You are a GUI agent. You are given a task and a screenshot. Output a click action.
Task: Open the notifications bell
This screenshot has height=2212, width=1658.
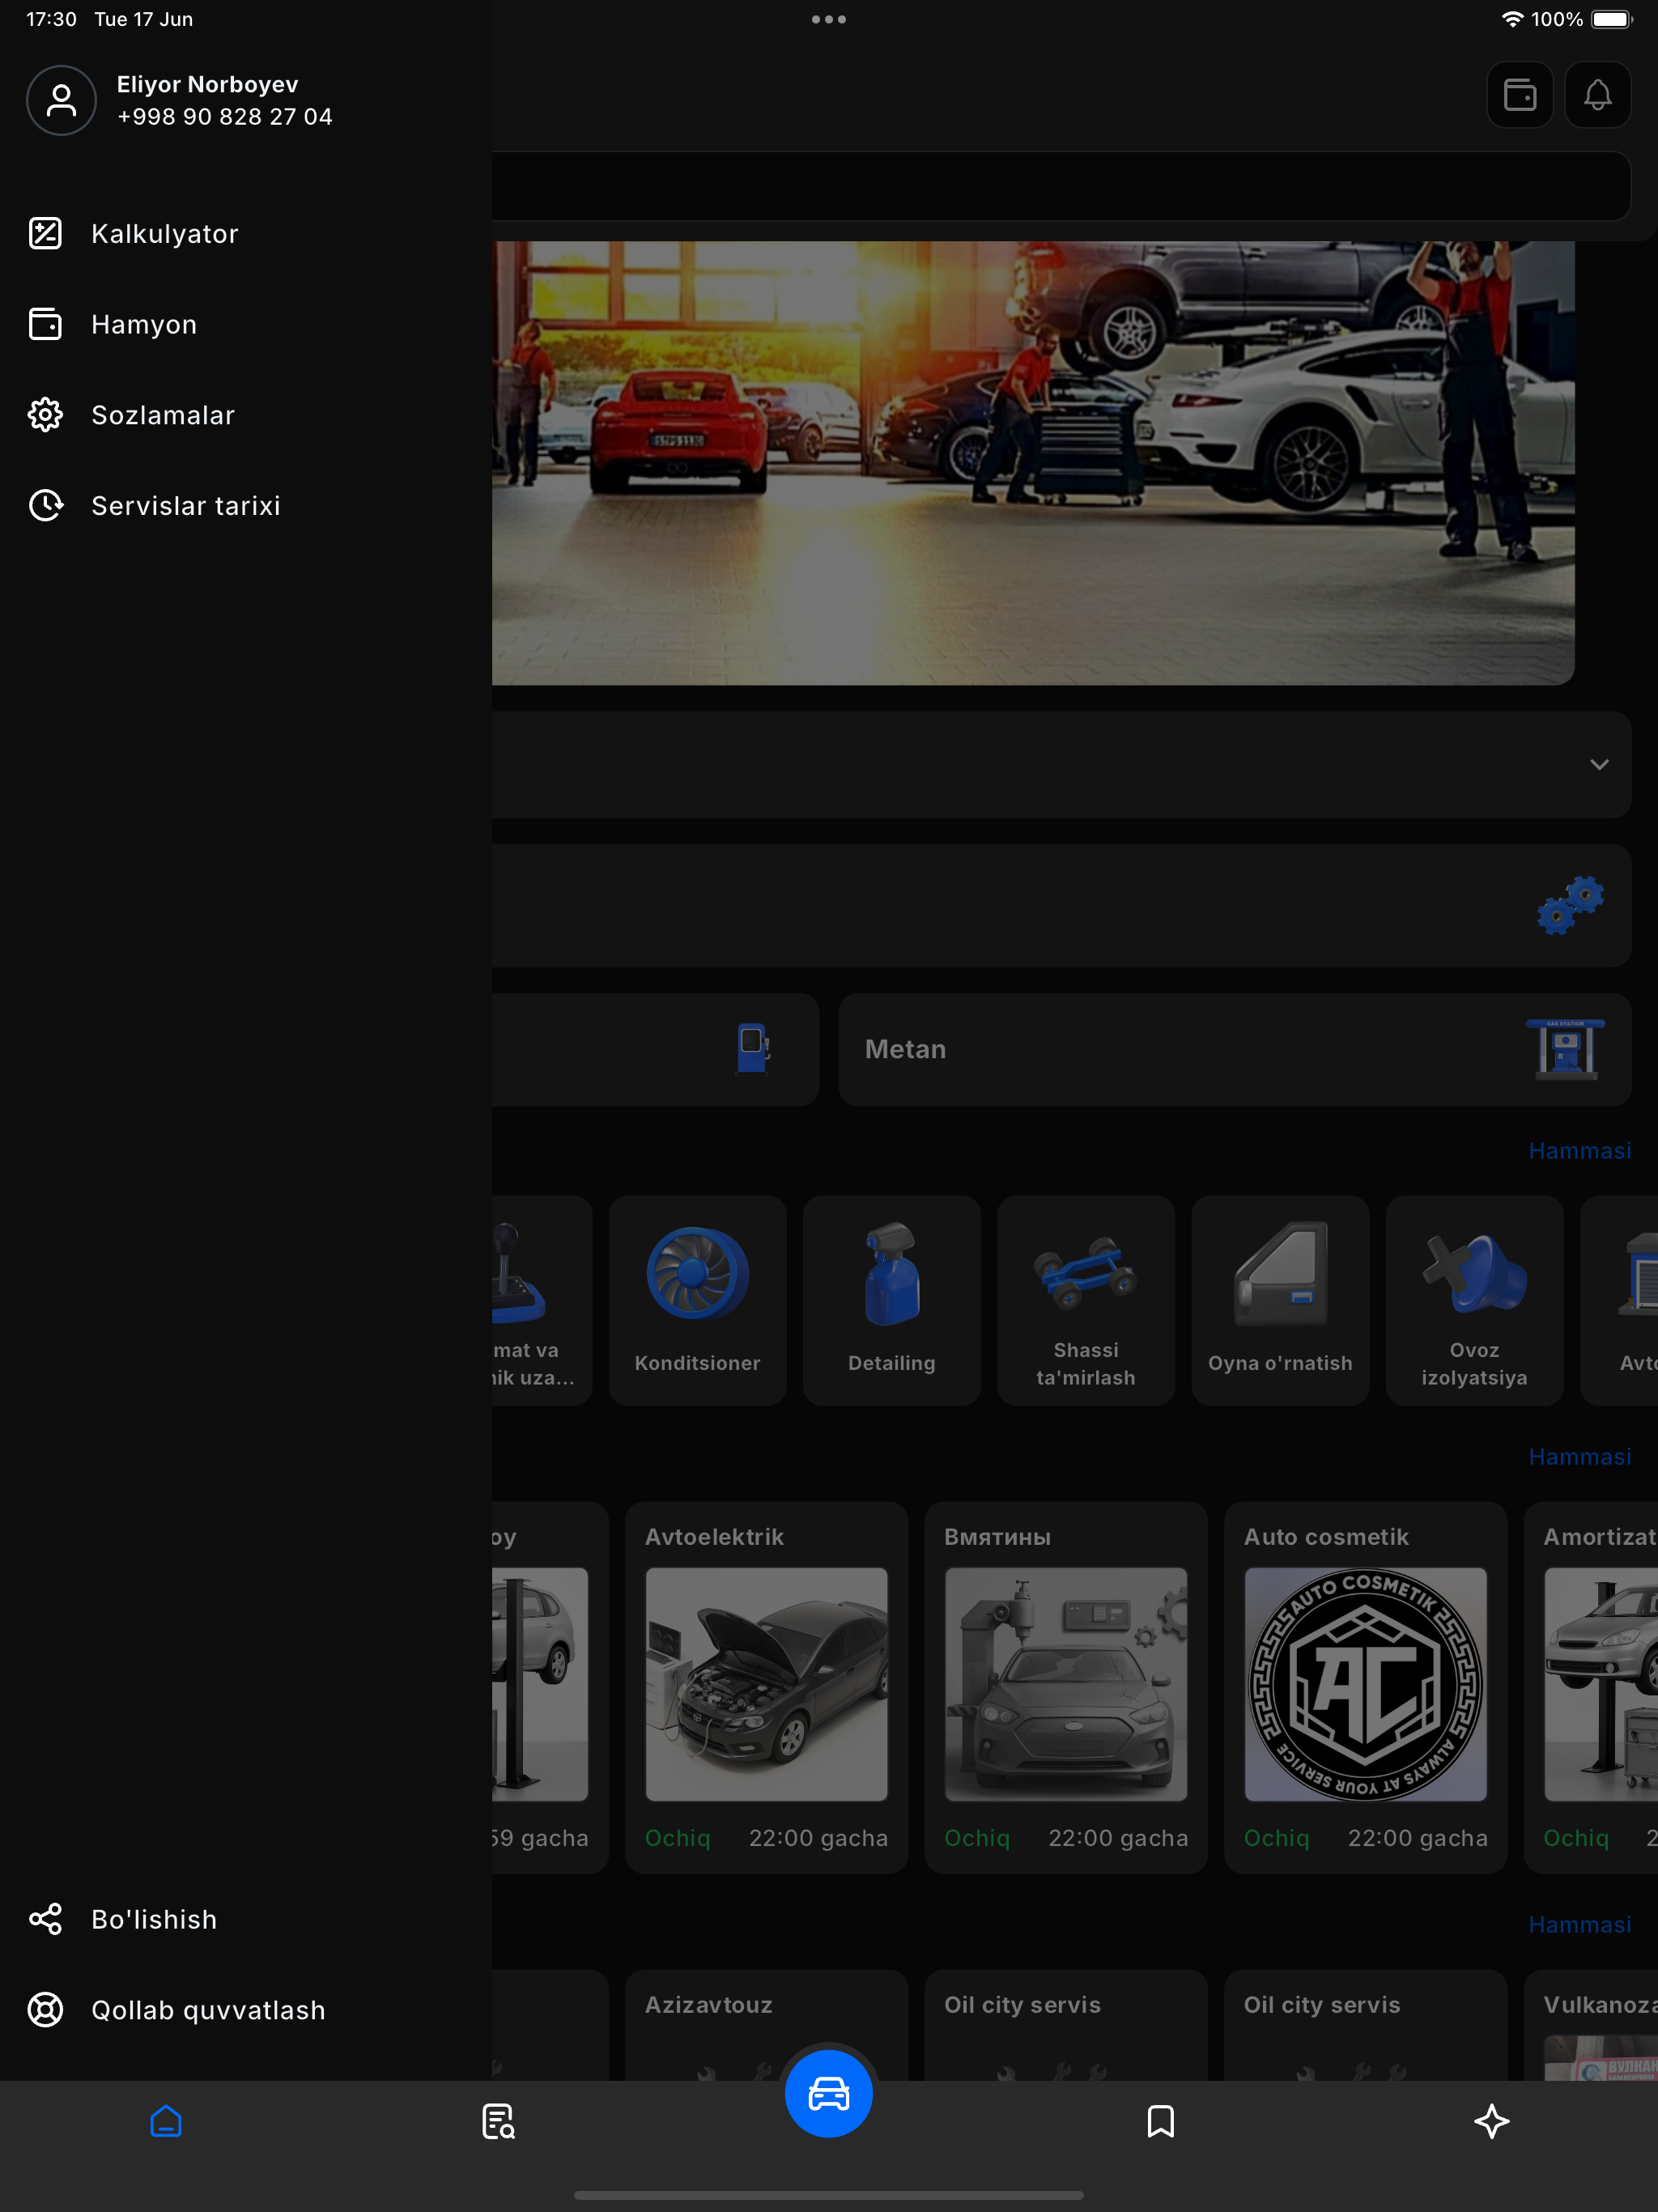(1597, 95)
